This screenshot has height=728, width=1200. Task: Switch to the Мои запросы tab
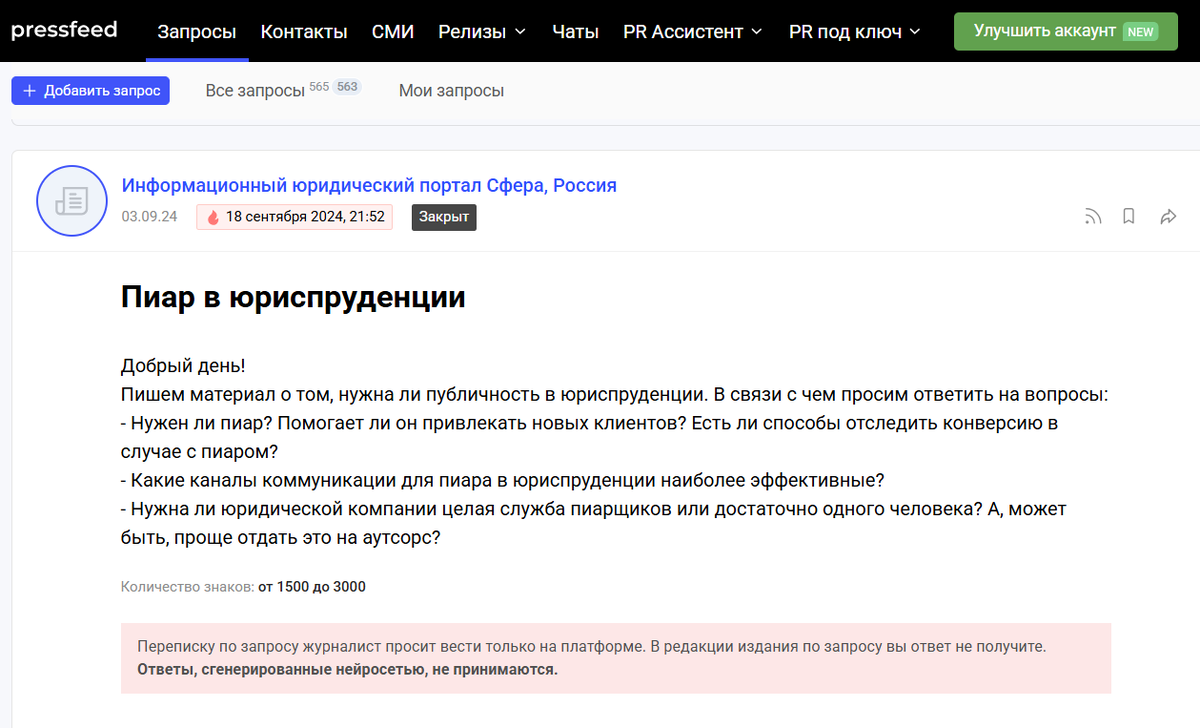click(x=451, y=90)
